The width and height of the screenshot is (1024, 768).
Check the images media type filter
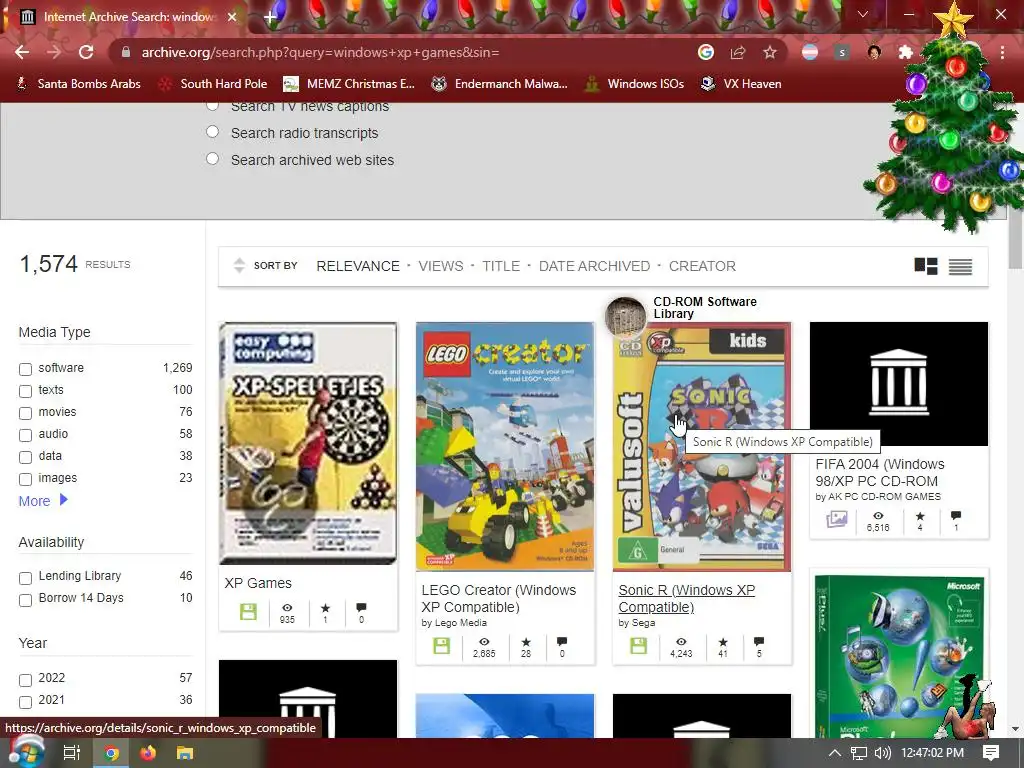click(25, 479)
